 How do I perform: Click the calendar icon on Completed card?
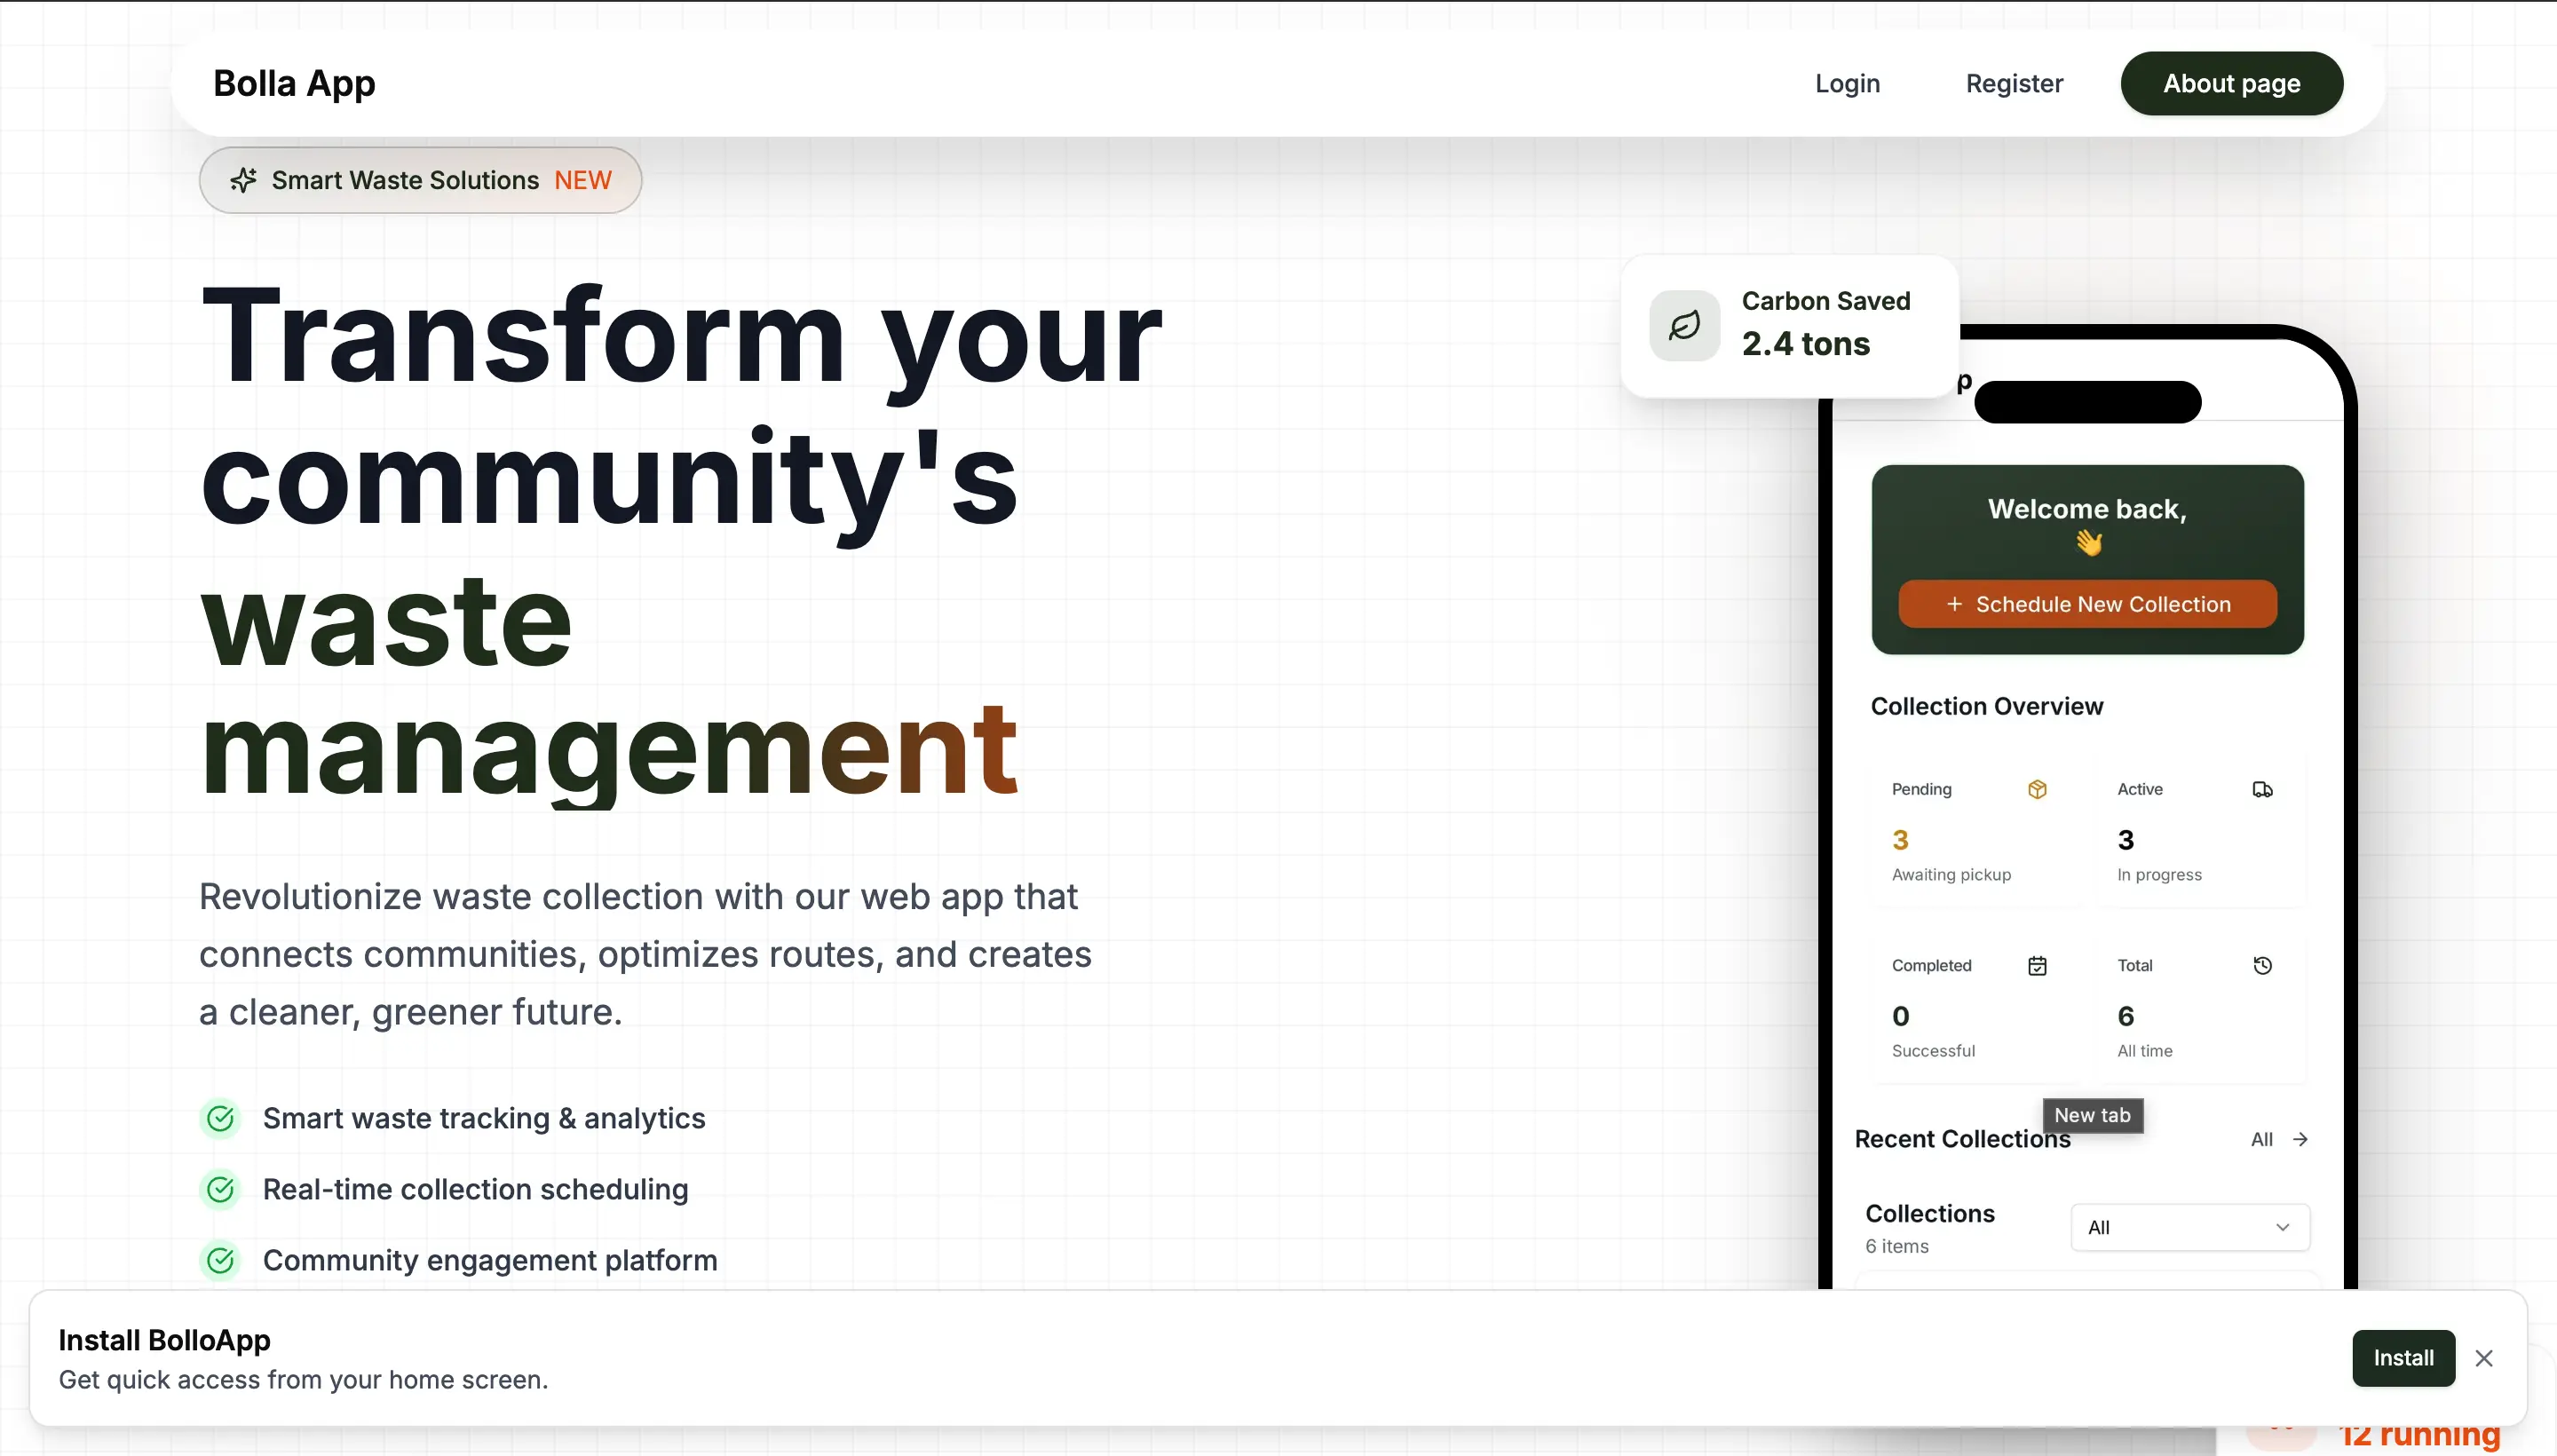pyautogui.click(x=2037, y=966)
